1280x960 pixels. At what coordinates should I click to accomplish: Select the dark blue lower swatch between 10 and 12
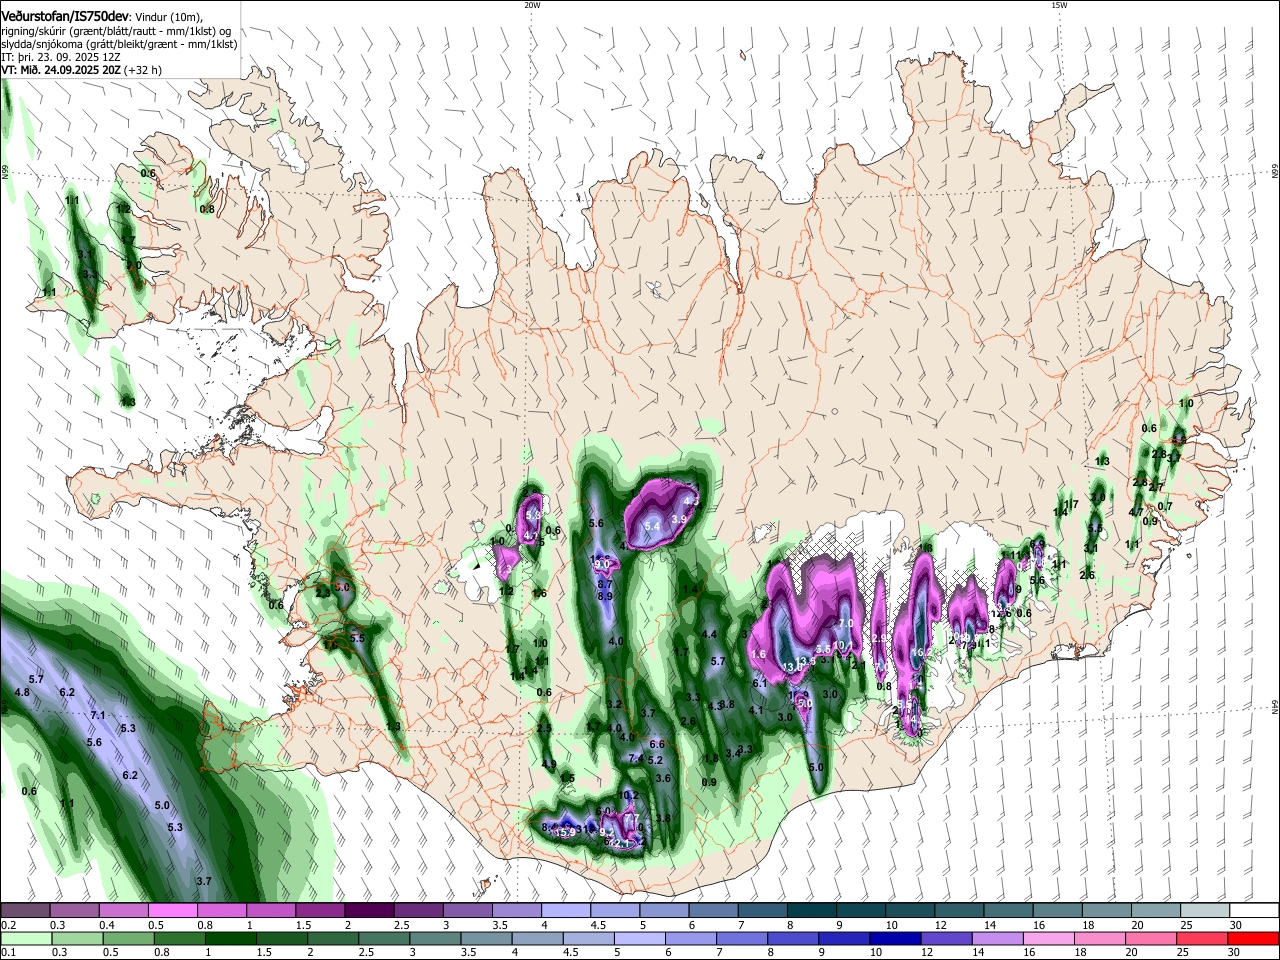tap(897, 938)
